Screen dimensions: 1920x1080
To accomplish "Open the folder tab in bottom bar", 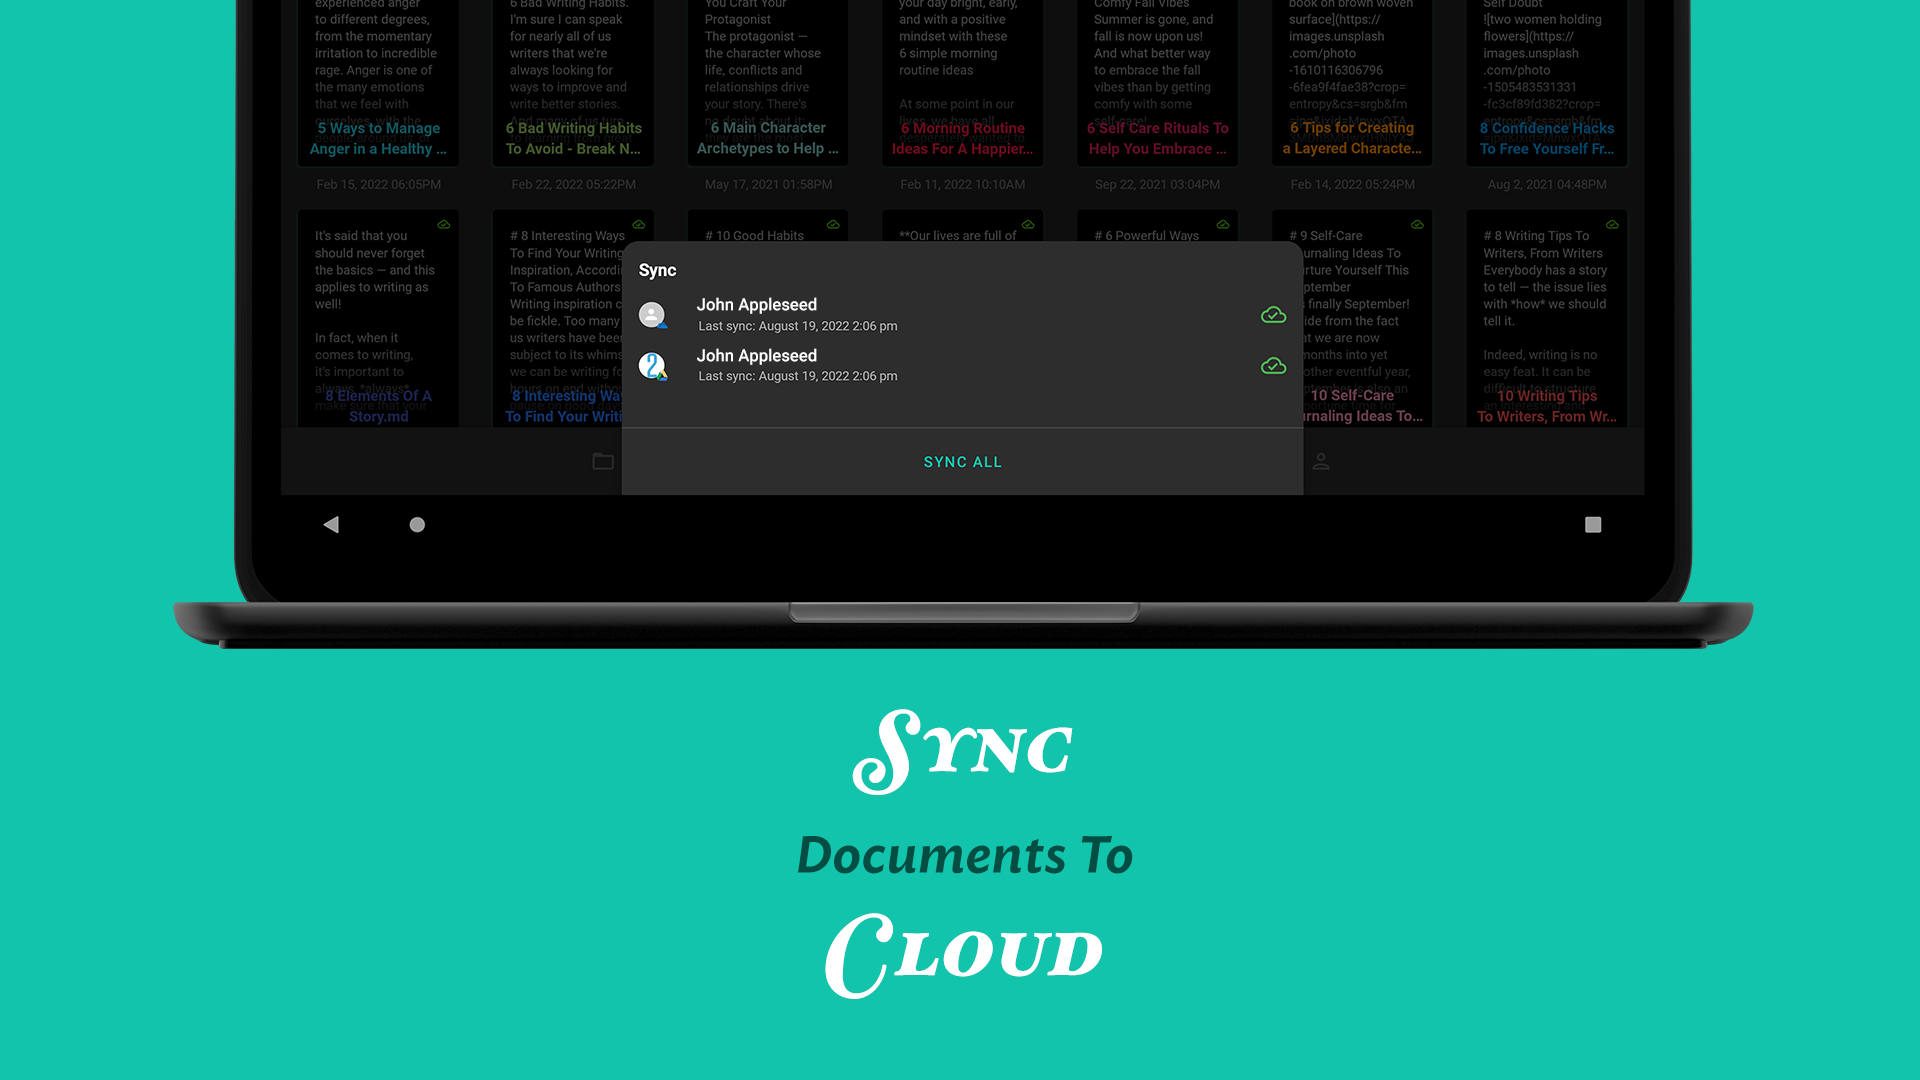I will 603,461.
